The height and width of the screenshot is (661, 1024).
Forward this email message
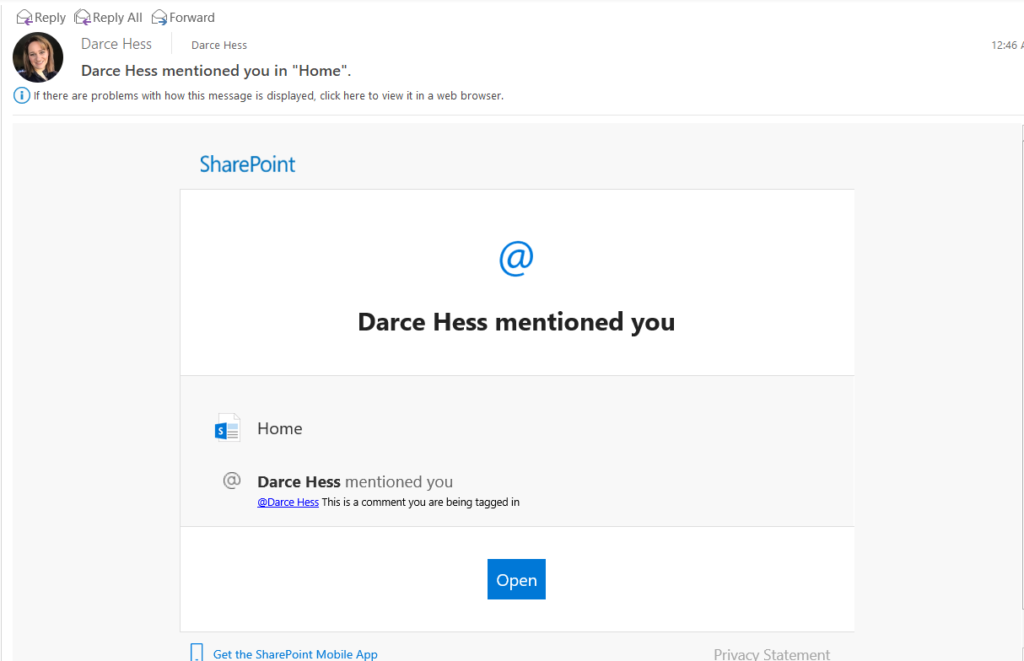(x=184, y=18)
